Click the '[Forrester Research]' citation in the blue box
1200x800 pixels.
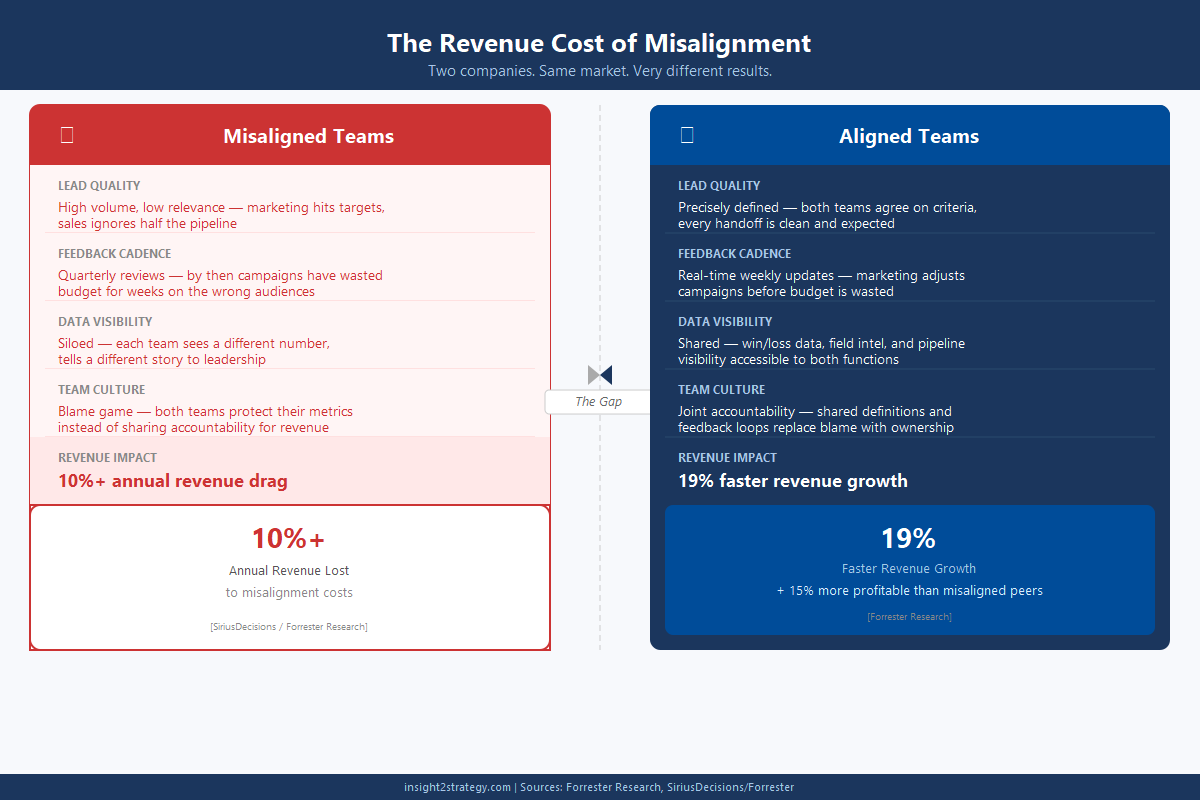pyautogui.click(x=909, y=617)
